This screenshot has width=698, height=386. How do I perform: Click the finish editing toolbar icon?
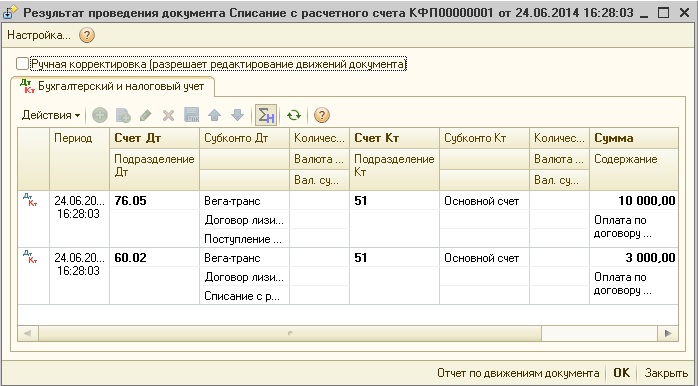click(x=191, y=115)
